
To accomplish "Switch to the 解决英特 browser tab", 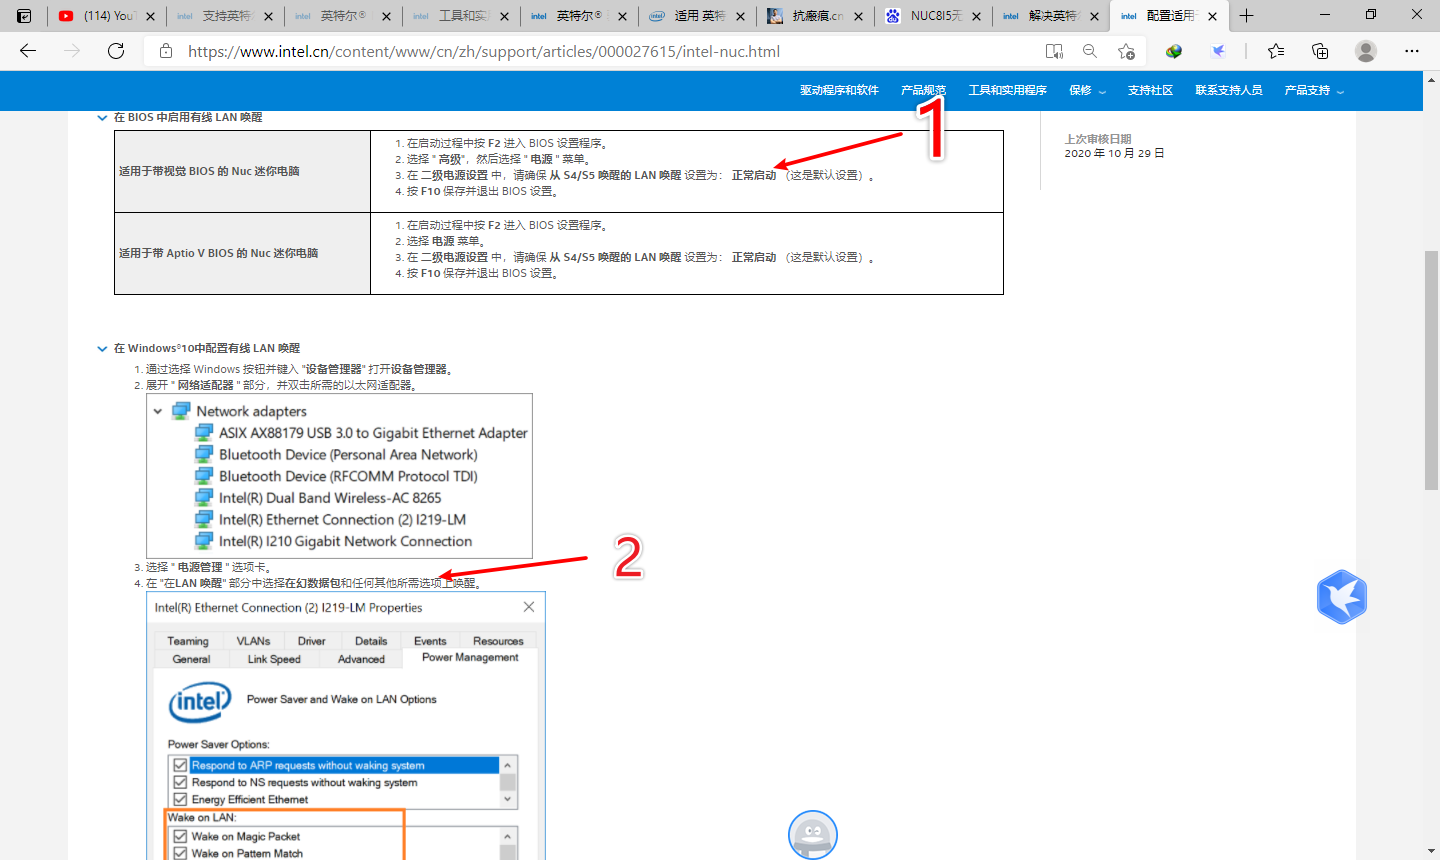I will pyautogui.click(x=1051, y=16).
